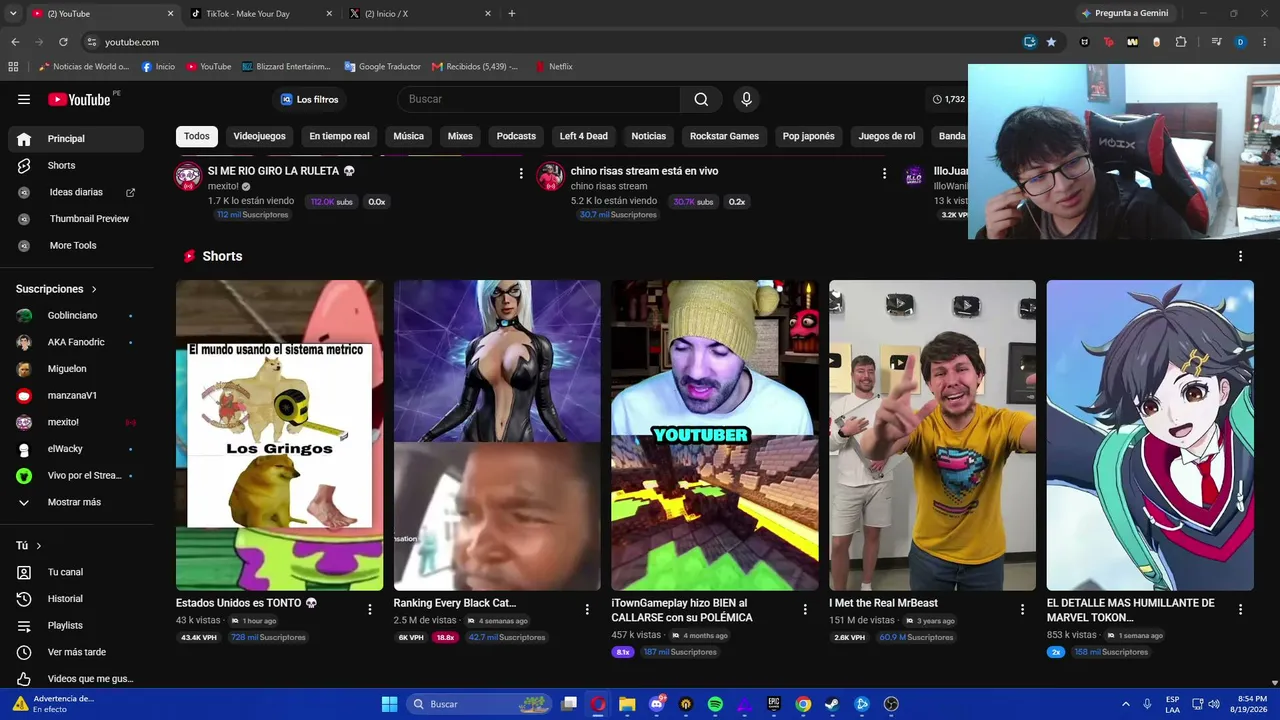
Task: Activate voice search microphone
Action: point(745,99)
